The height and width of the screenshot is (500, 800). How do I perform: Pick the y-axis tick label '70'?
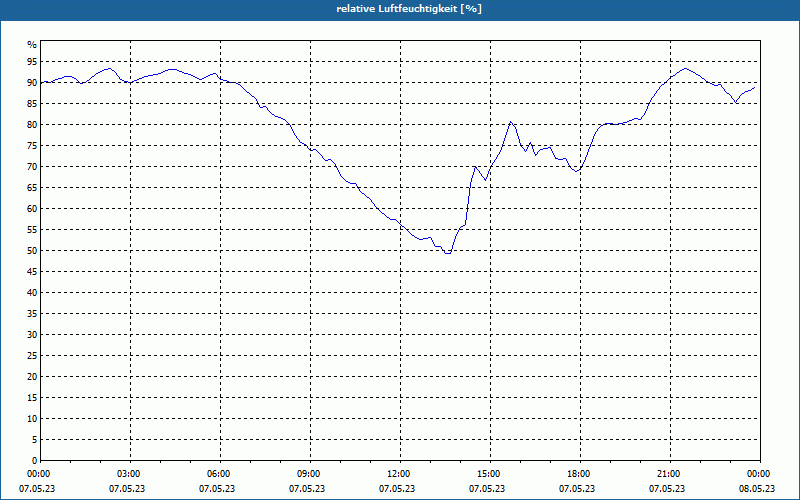(x=32, y=167)
